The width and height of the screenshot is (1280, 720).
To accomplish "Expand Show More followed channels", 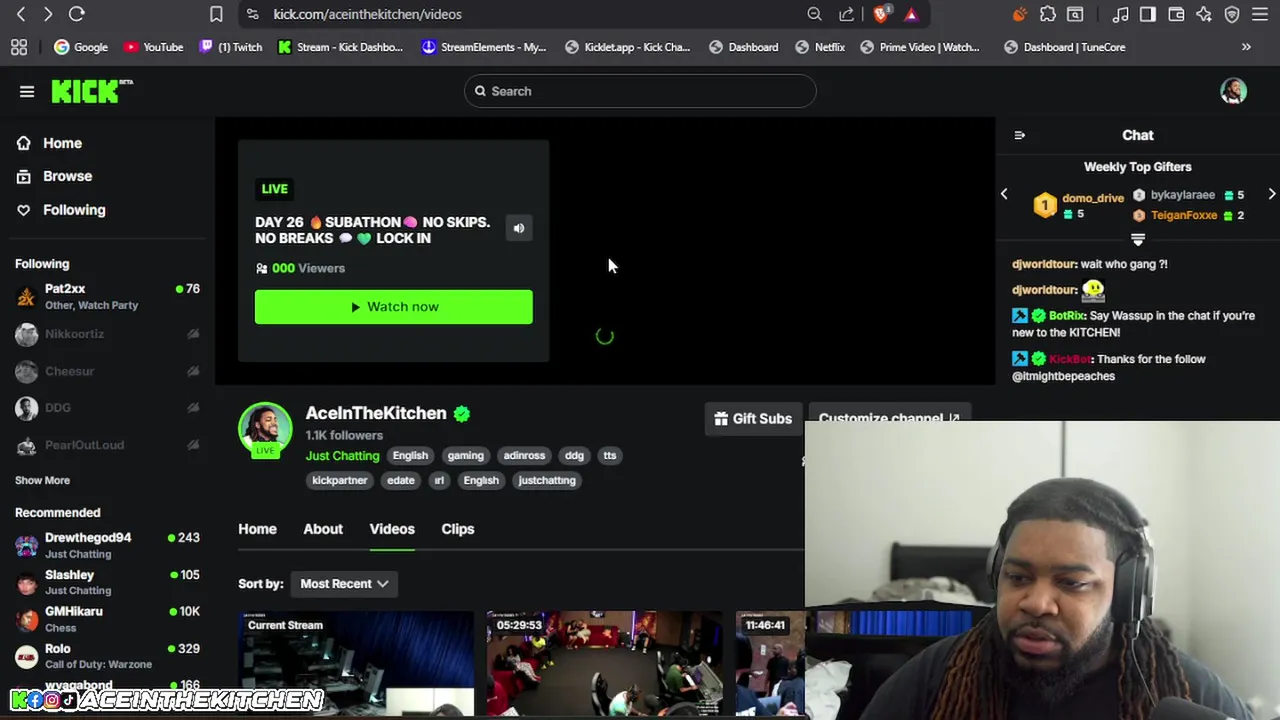I will coord(42,480).
